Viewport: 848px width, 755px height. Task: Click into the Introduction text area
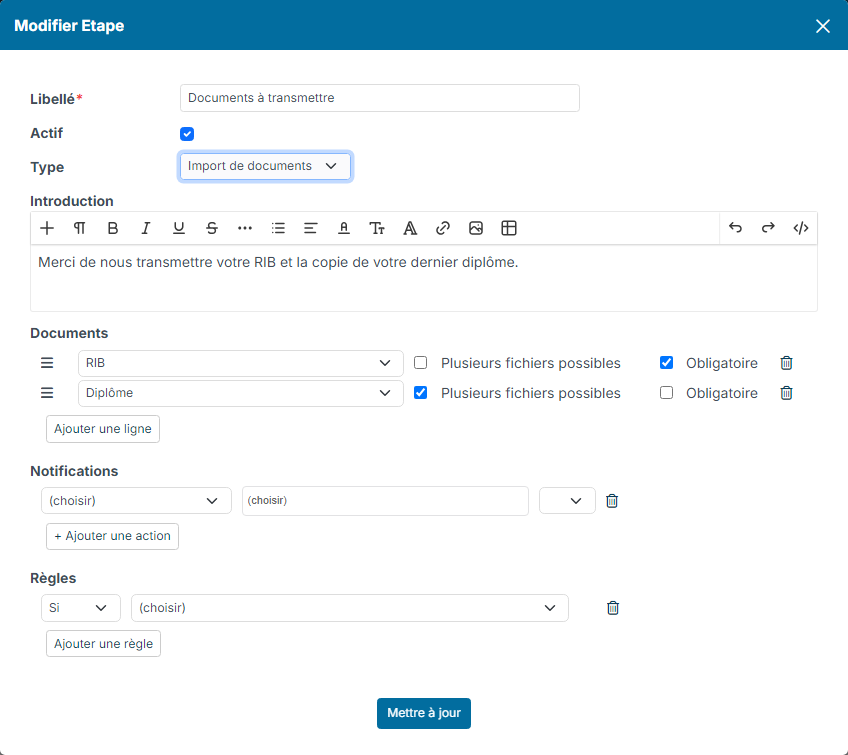pyautogui.click(x=424, y=278)
